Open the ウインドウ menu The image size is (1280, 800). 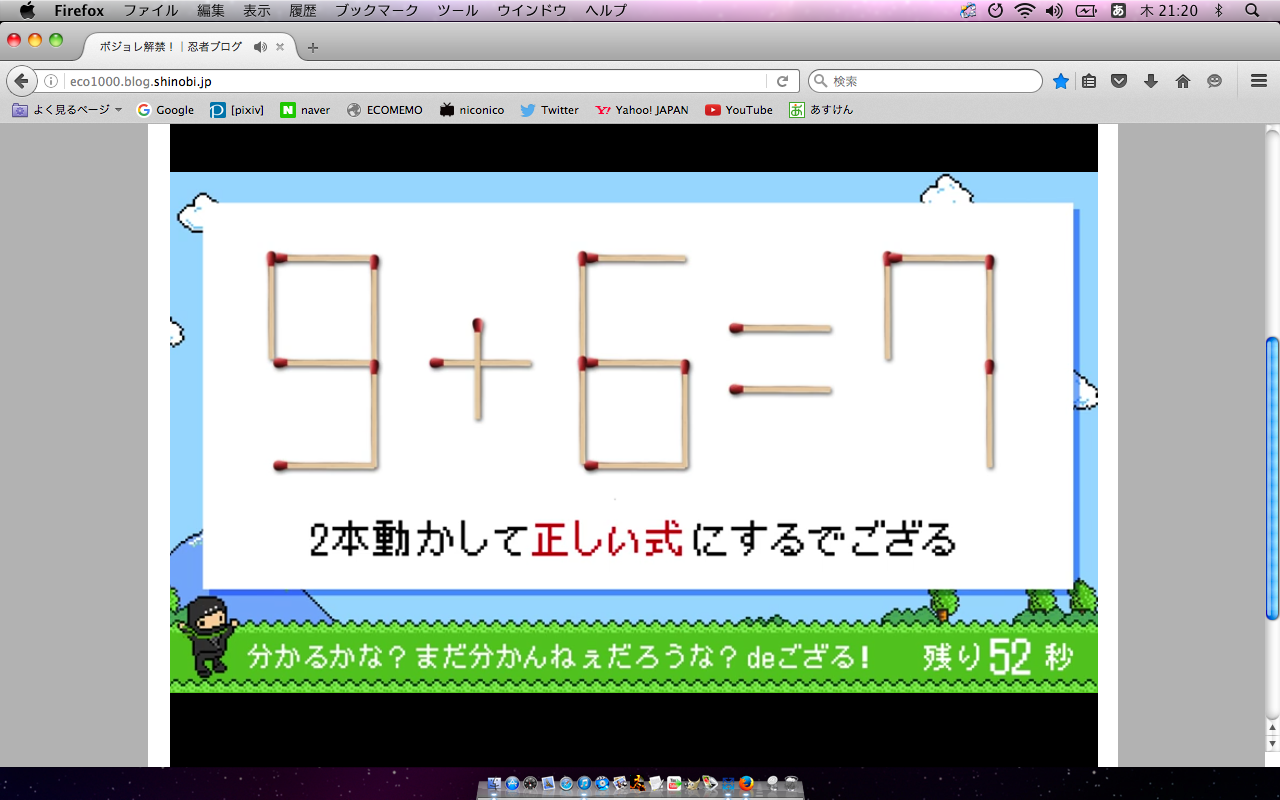pyautogui.click(x=532, y=11)
